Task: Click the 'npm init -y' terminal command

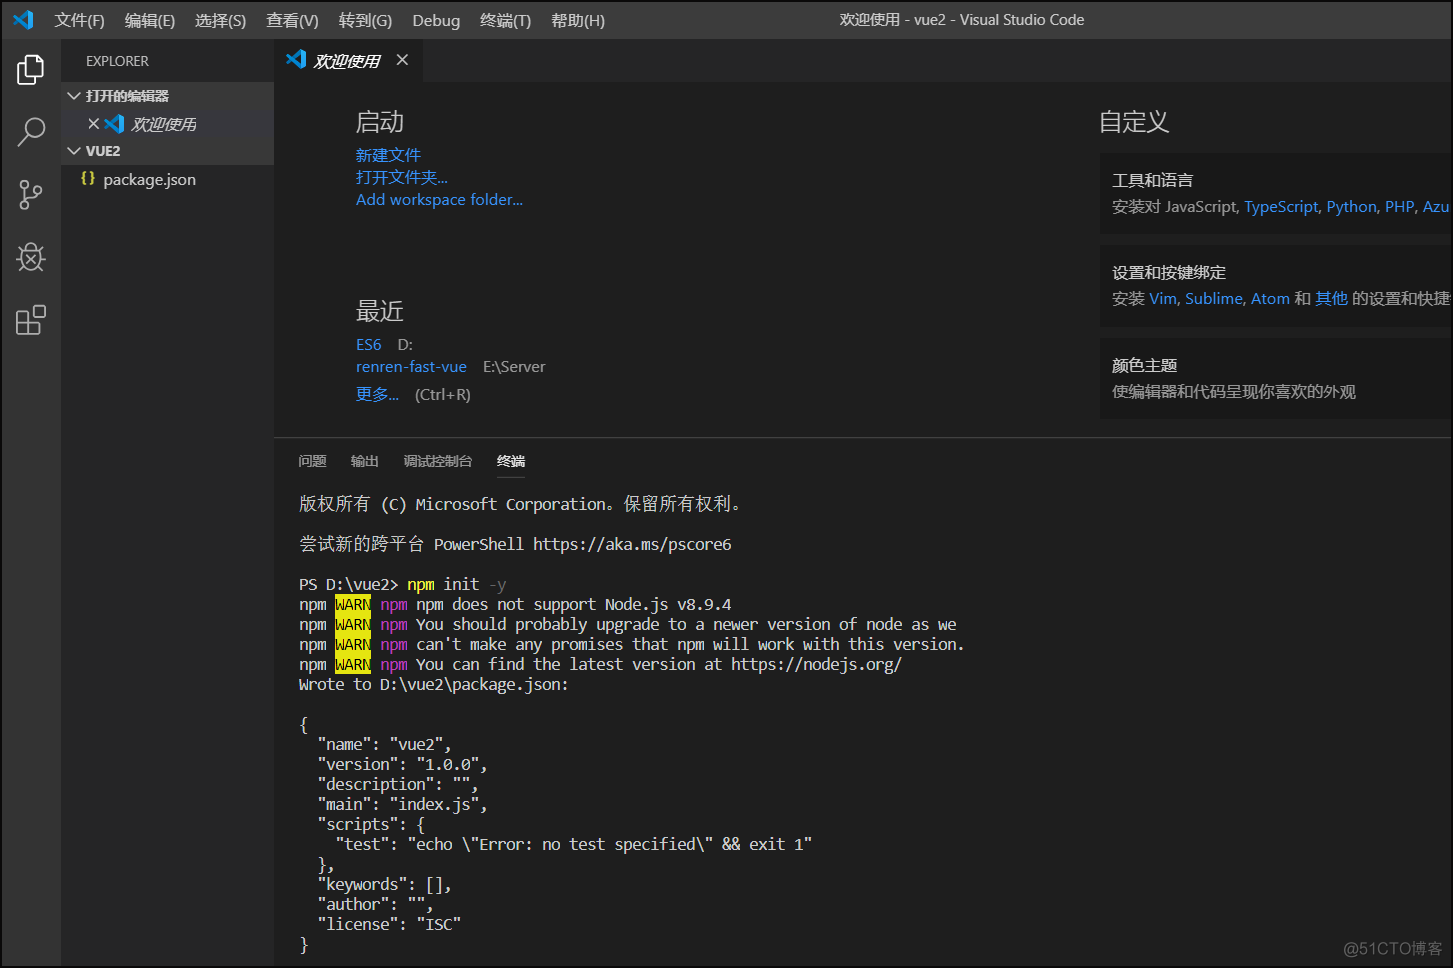Action: pos(456,584)
